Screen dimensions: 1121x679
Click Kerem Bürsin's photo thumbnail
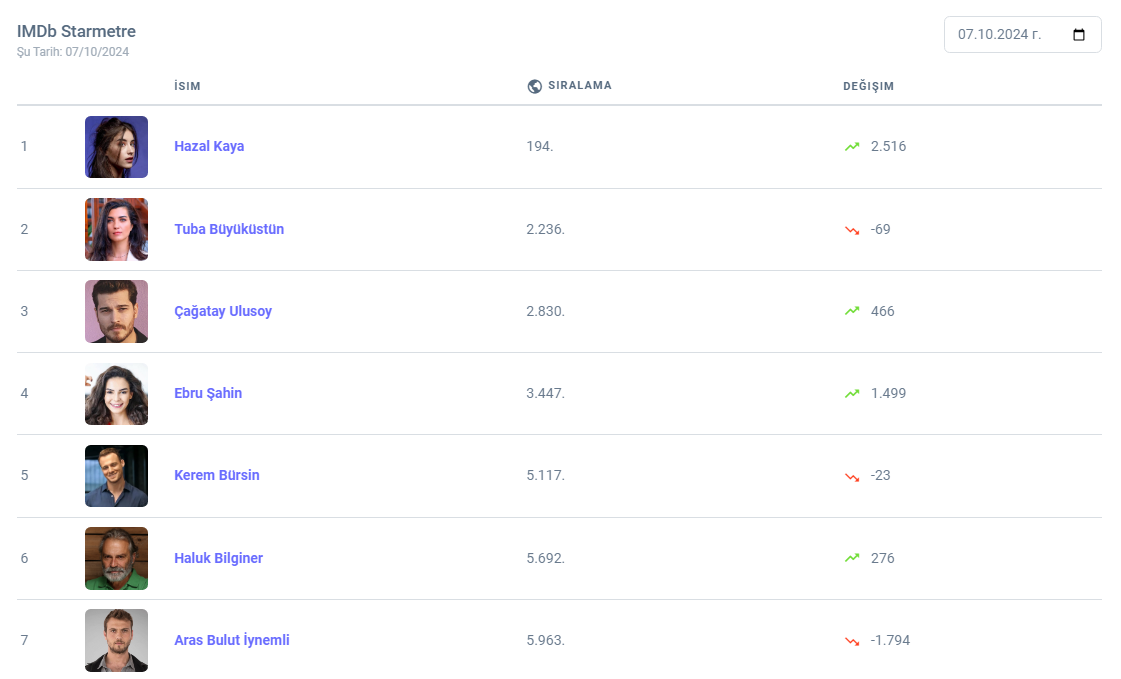click(116, 476)
